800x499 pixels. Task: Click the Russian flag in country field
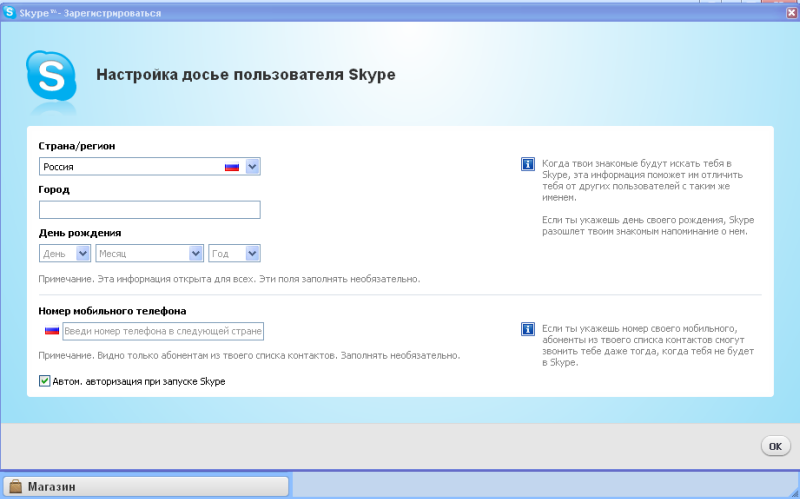pos(232,167)
